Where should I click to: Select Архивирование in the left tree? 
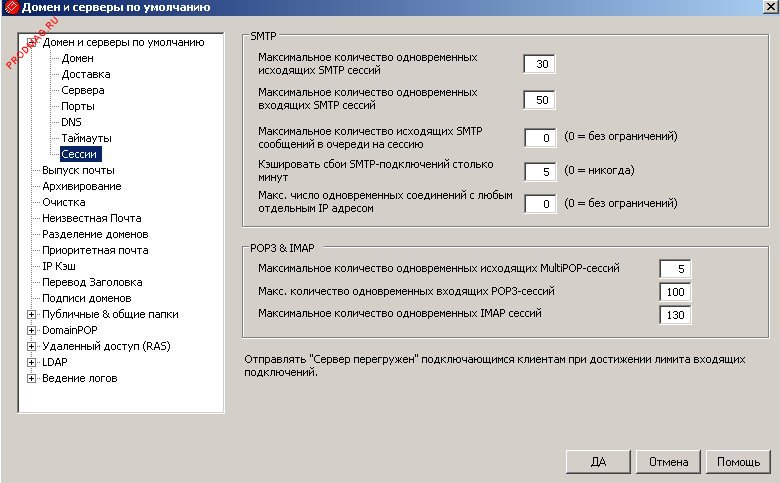pos(82,186)
